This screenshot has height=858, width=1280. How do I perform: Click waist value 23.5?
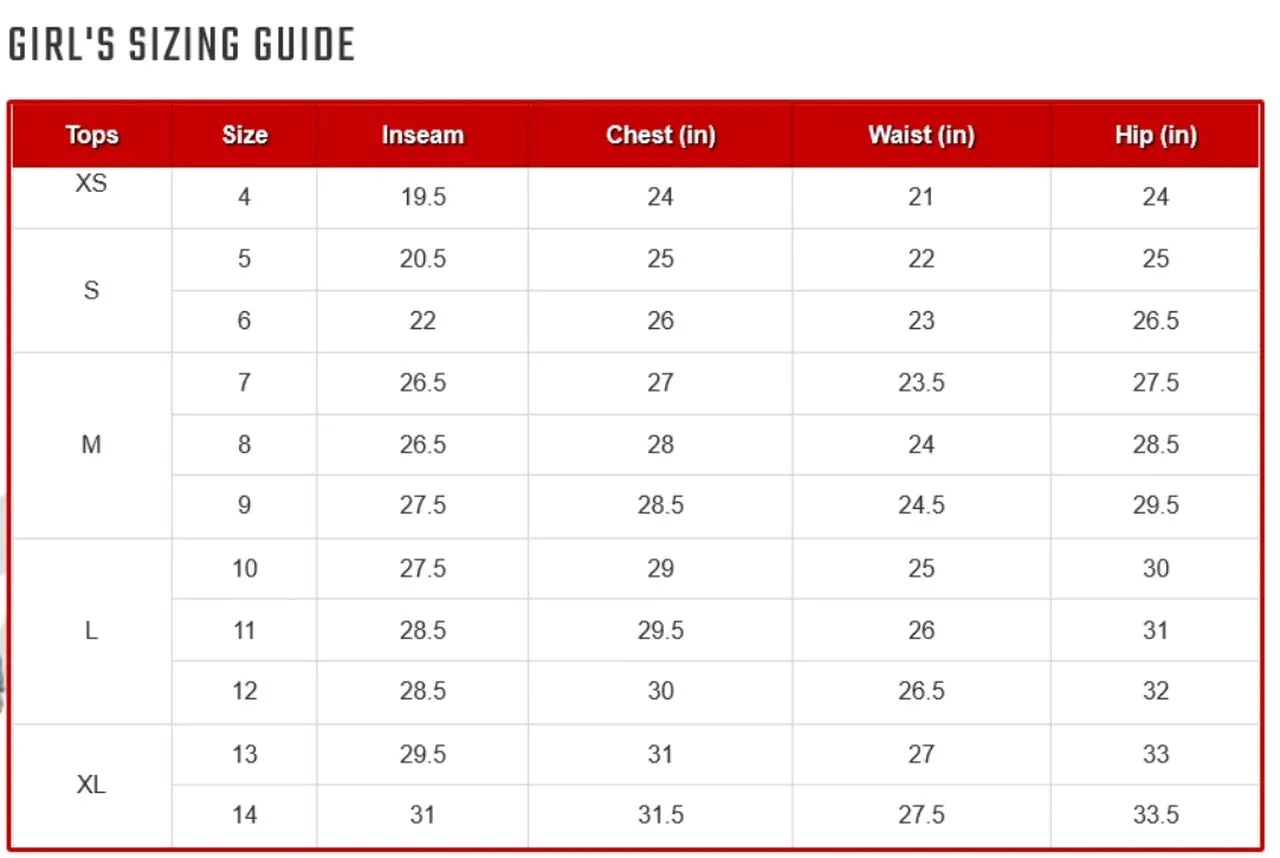tap(921, 383)
